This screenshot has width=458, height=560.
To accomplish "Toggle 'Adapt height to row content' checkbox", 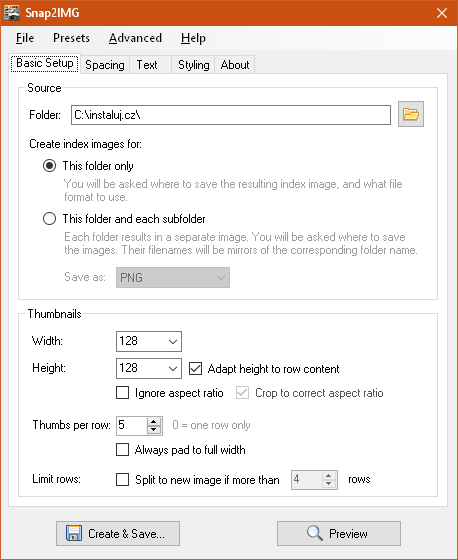I will (195, 369).
